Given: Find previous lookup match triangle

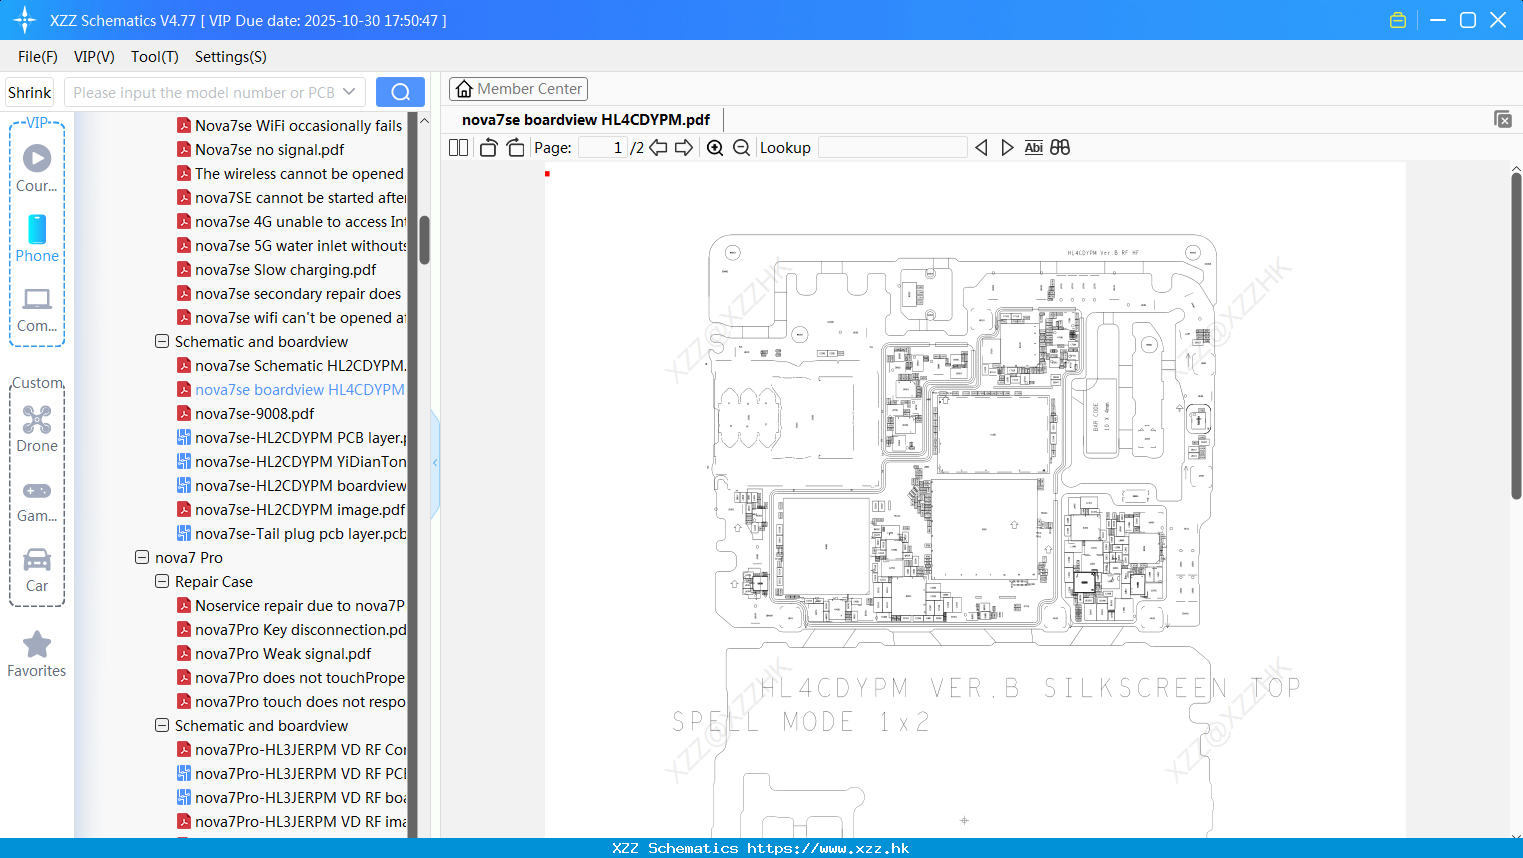Looking at the screenshot, I should 981,147.
